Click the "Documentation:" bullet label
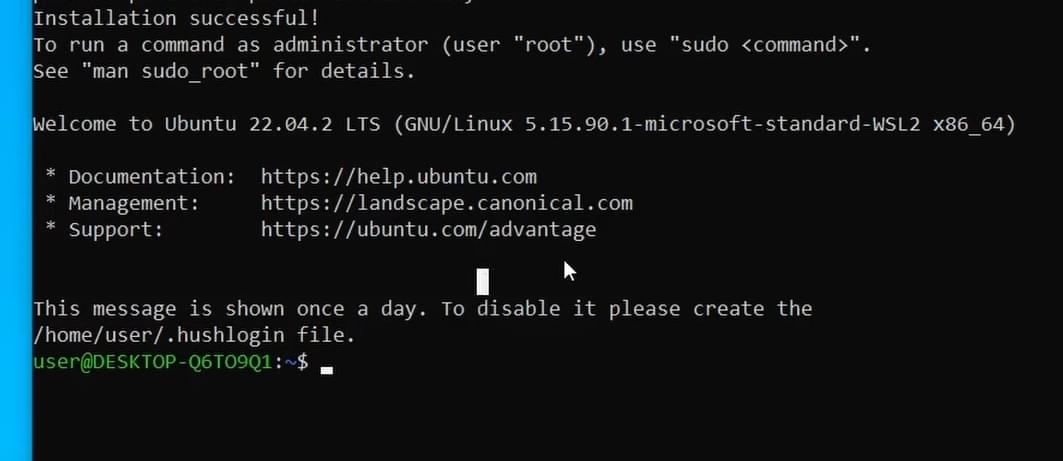 [152, 178]
